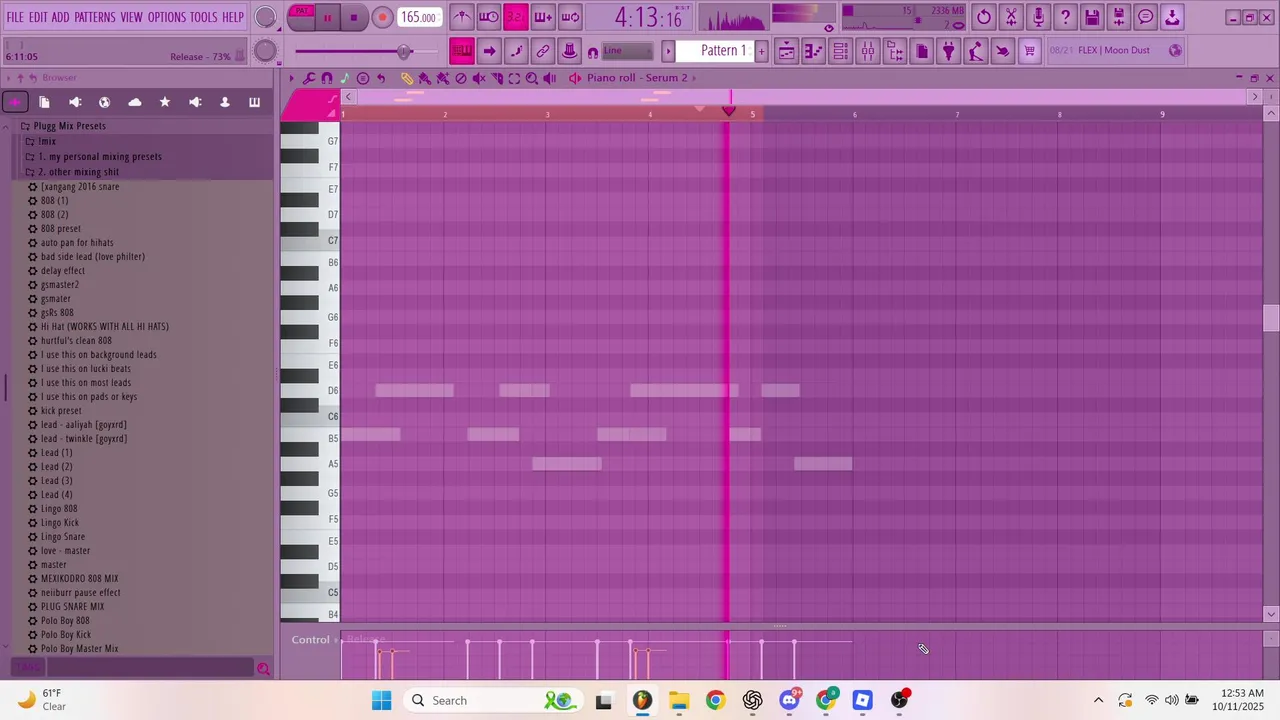Click the tempo field showing 165.000
This screenshot has width=1280, height=720.
418,17
